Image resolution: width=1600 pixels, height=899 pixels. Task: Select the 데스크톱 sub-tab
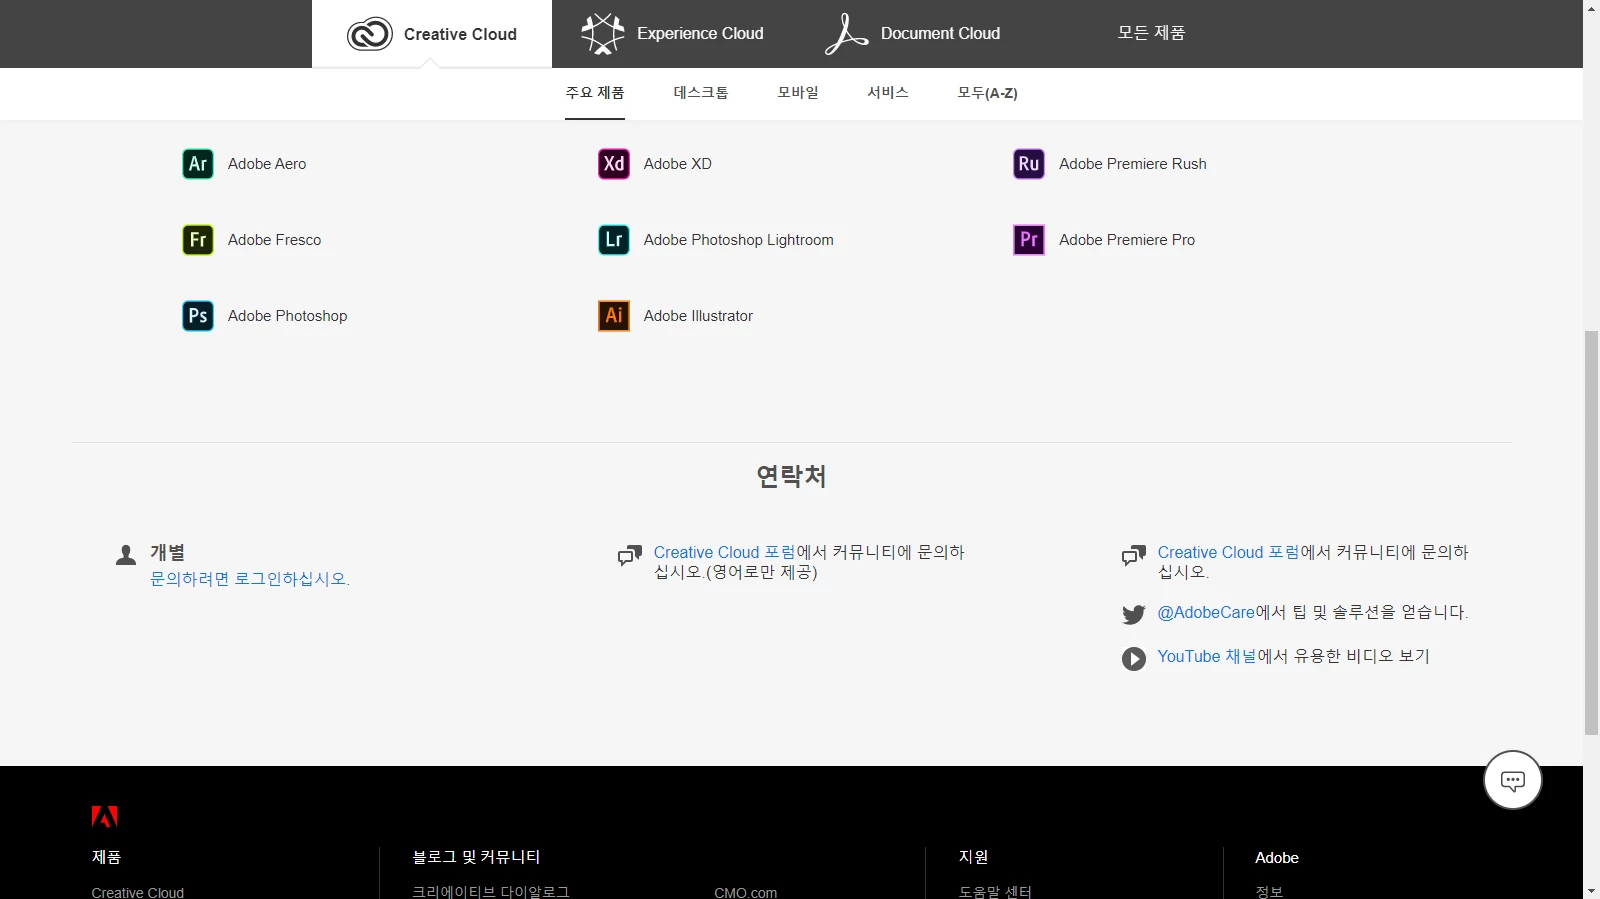tap(701, 93)
